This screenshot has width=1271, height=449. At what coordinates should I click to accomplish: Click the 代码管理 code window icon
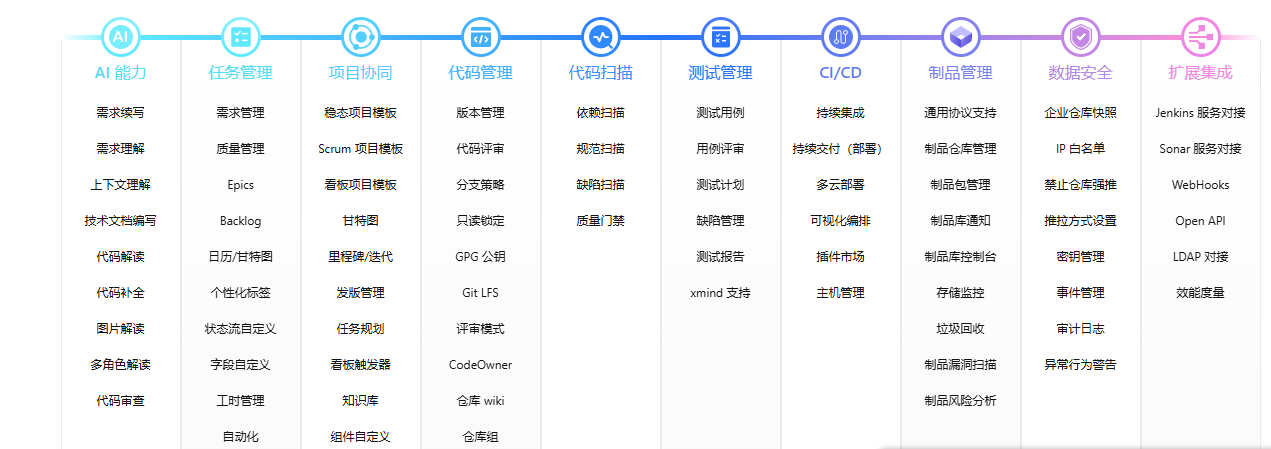(480, 37)
